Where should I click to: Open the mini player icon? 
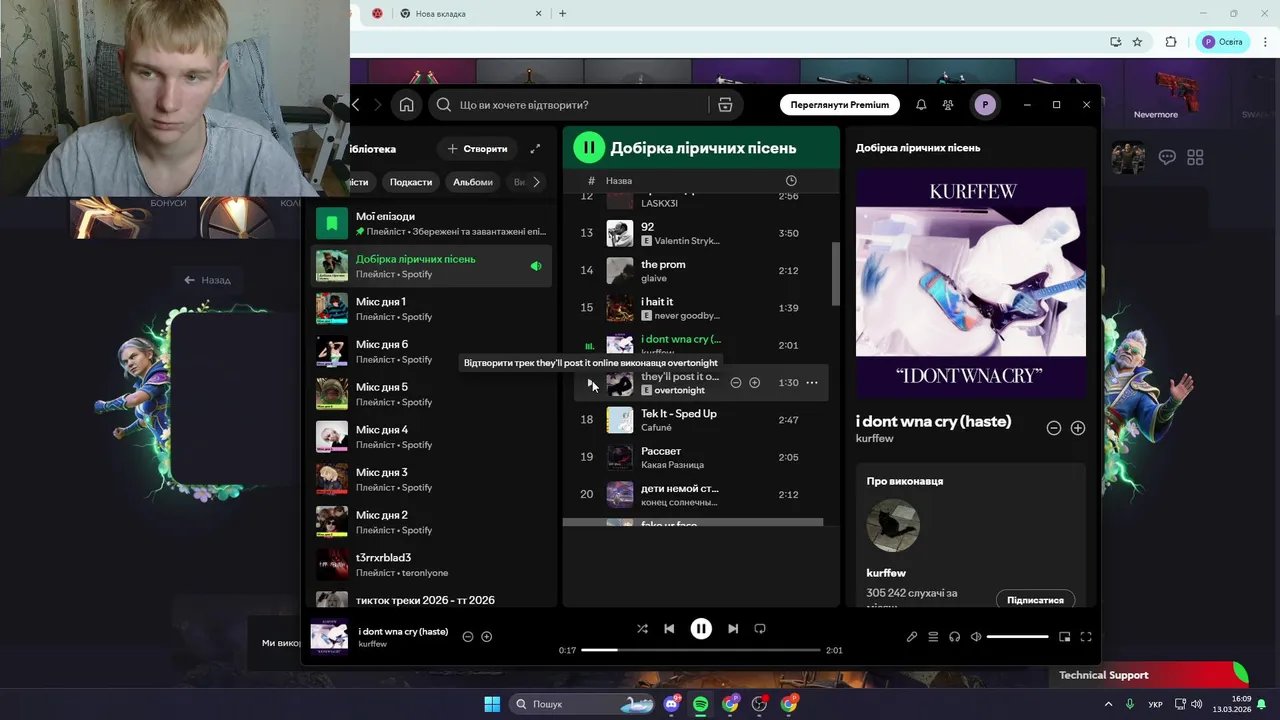pyautogui.click(x=1065, y=637)
